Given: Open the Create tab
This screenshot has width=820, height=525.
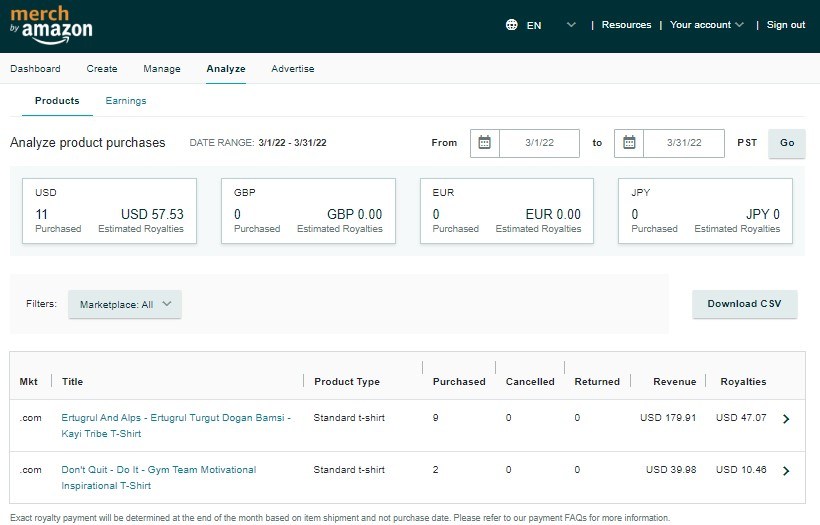Looking at the screenshot, I should point(102,69).
